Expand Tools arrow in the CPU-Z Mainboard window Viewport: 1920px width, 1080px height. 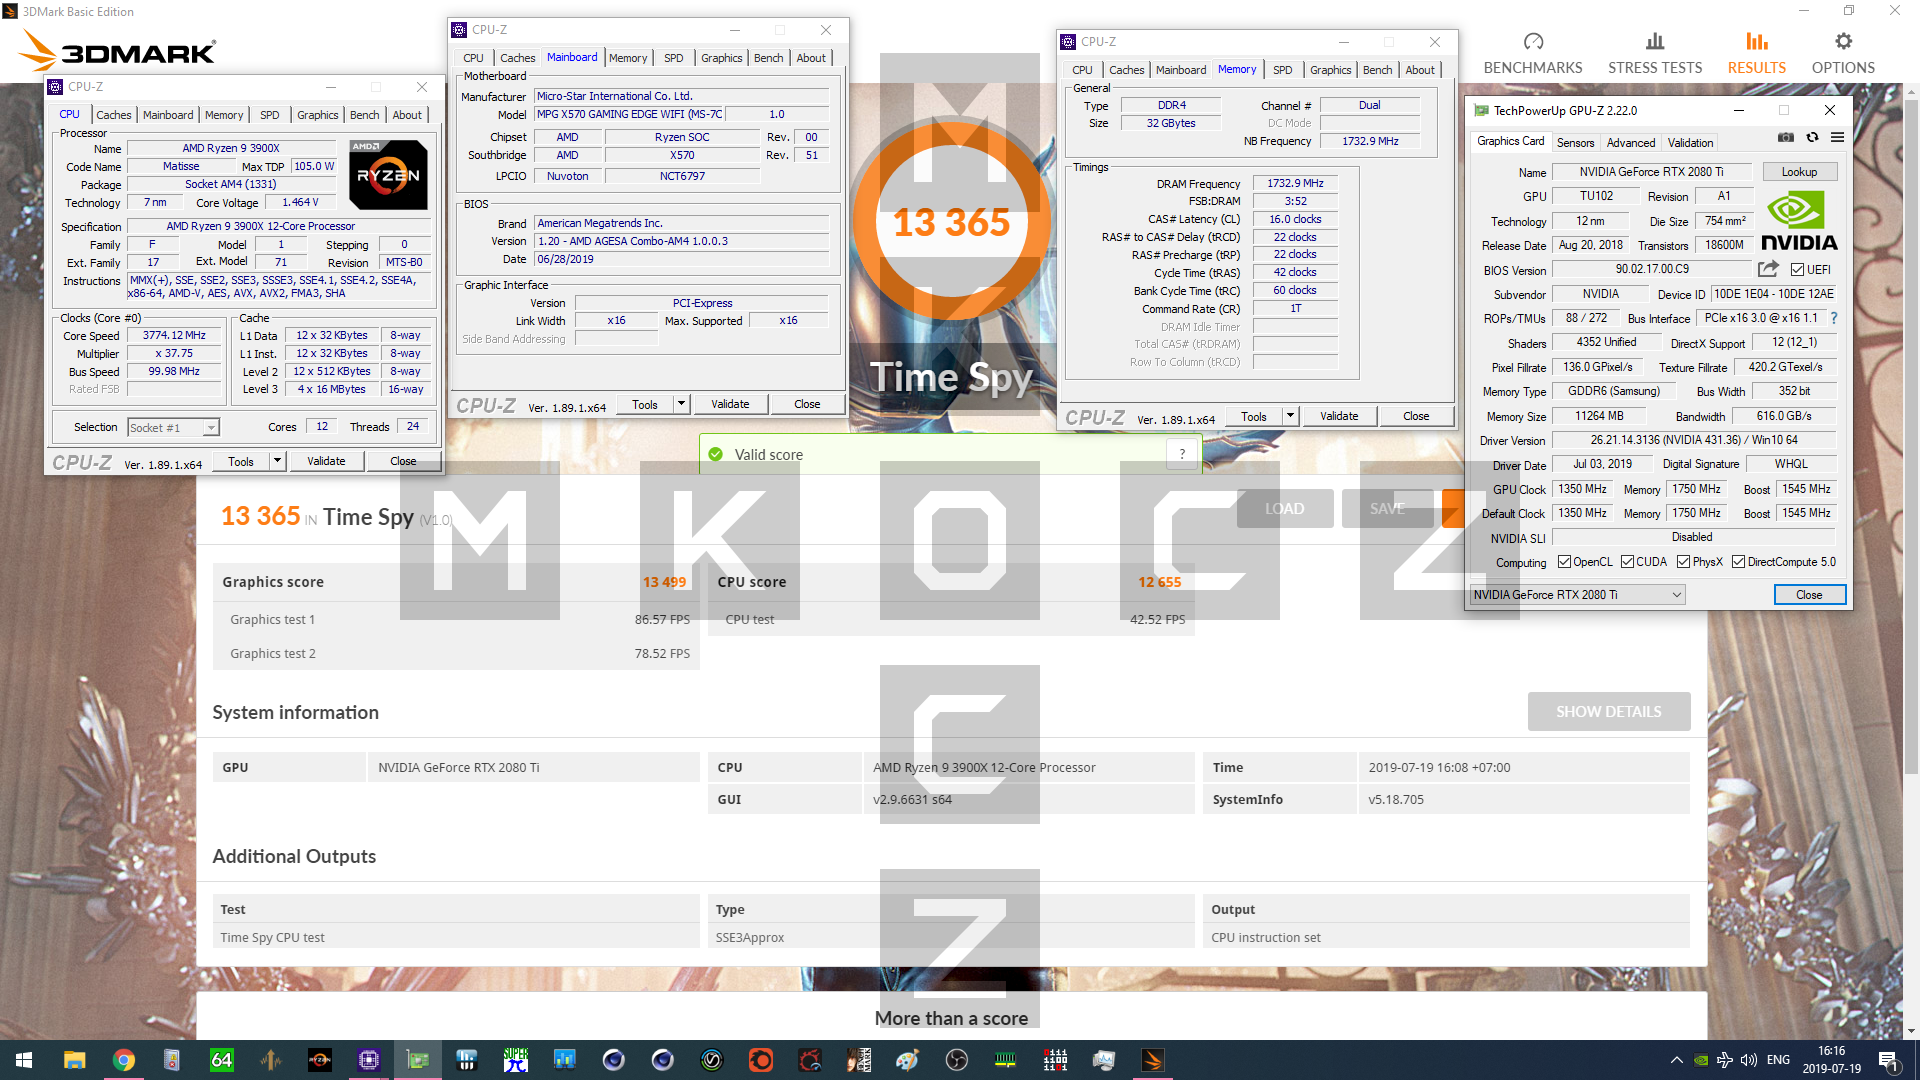[x=681, y=404]
